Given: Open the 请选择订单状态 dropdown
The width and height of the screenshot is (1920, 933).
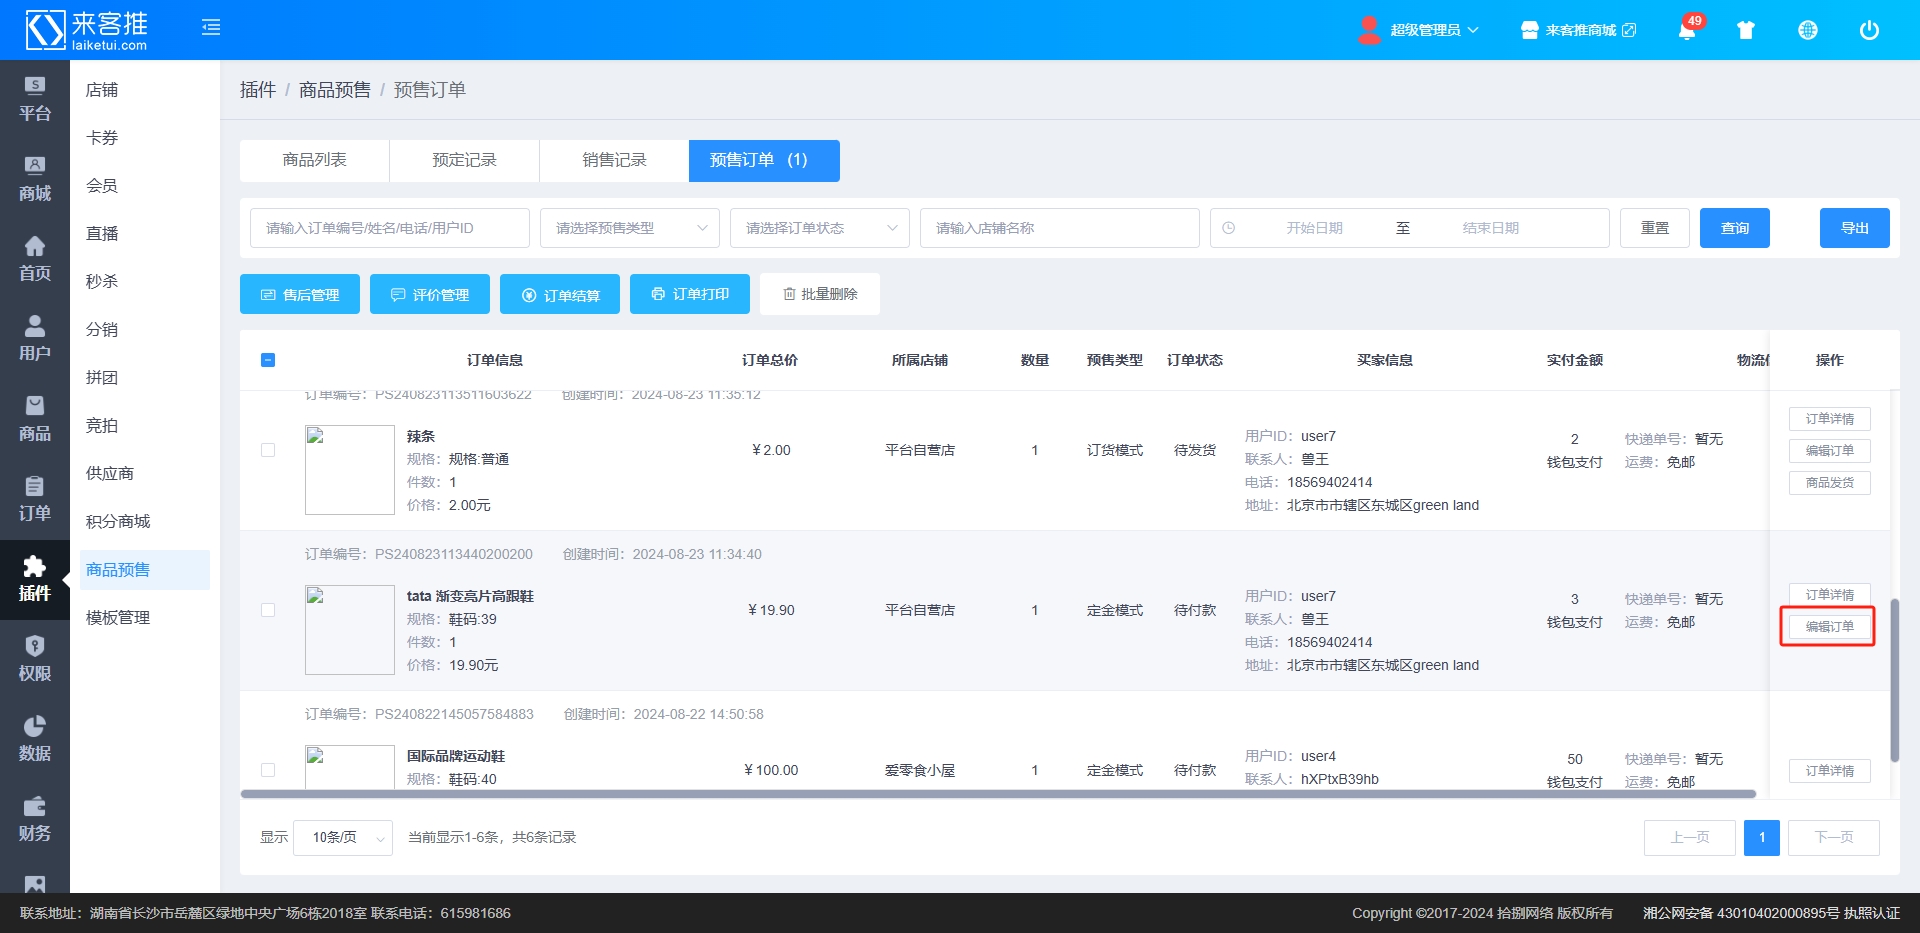Looking at the screenshot, I should [819, 228].
